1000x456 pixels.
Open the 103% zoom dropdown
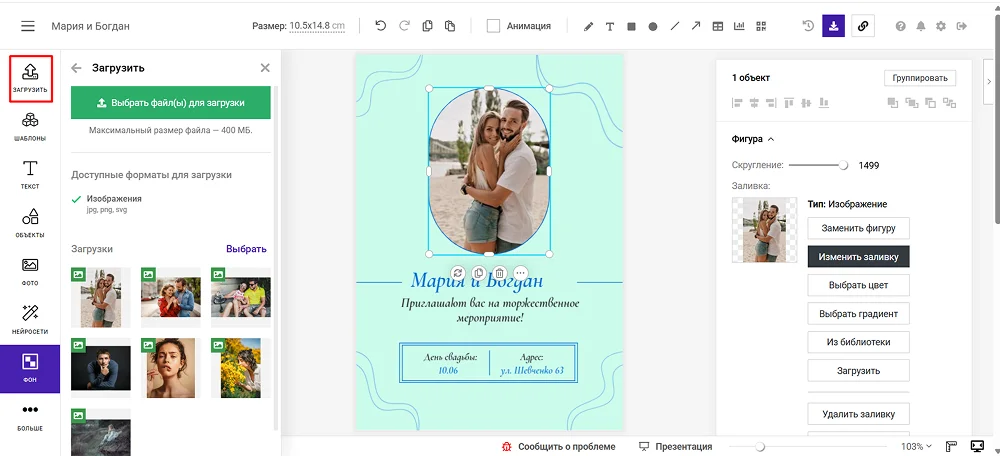click(x=917, y=446)
